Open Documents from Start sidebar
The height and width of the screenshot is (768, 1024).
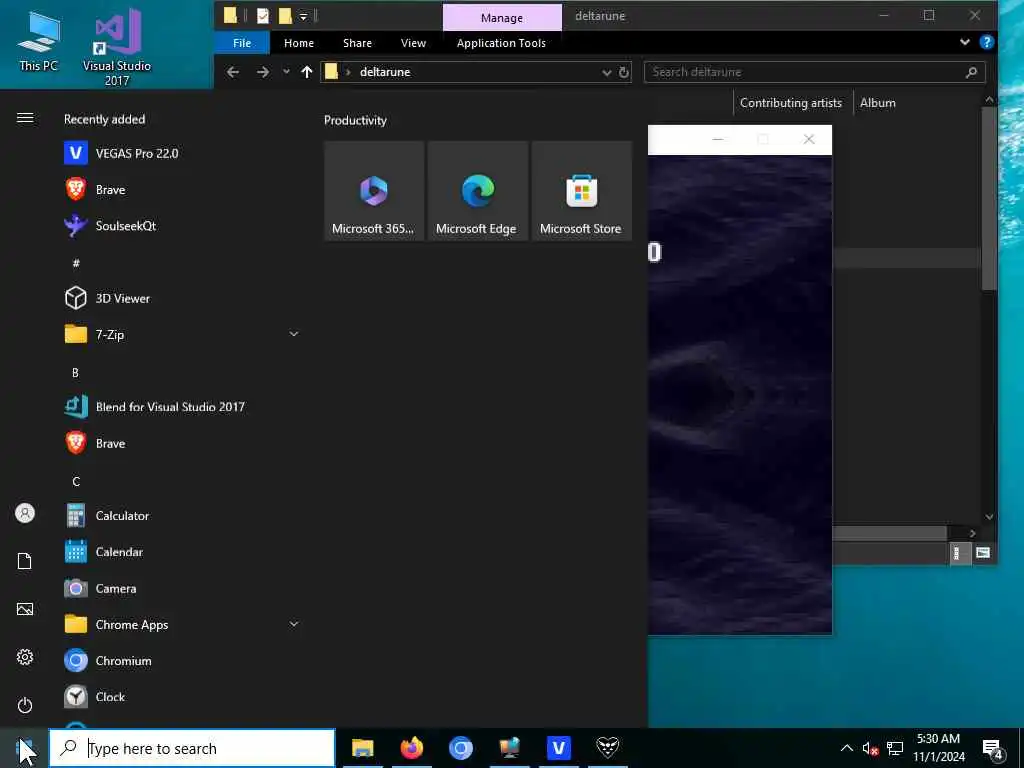pos(25,561)
